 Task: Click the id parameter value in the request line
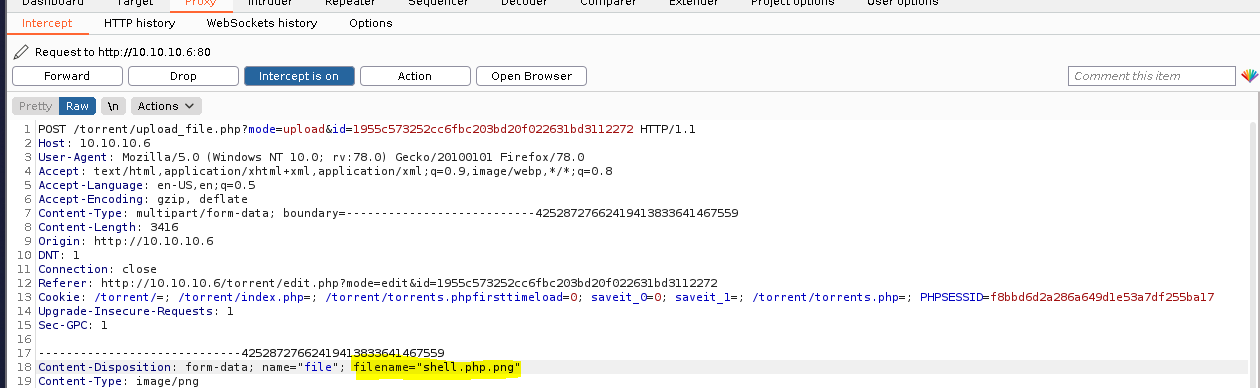tap(493, 129)
